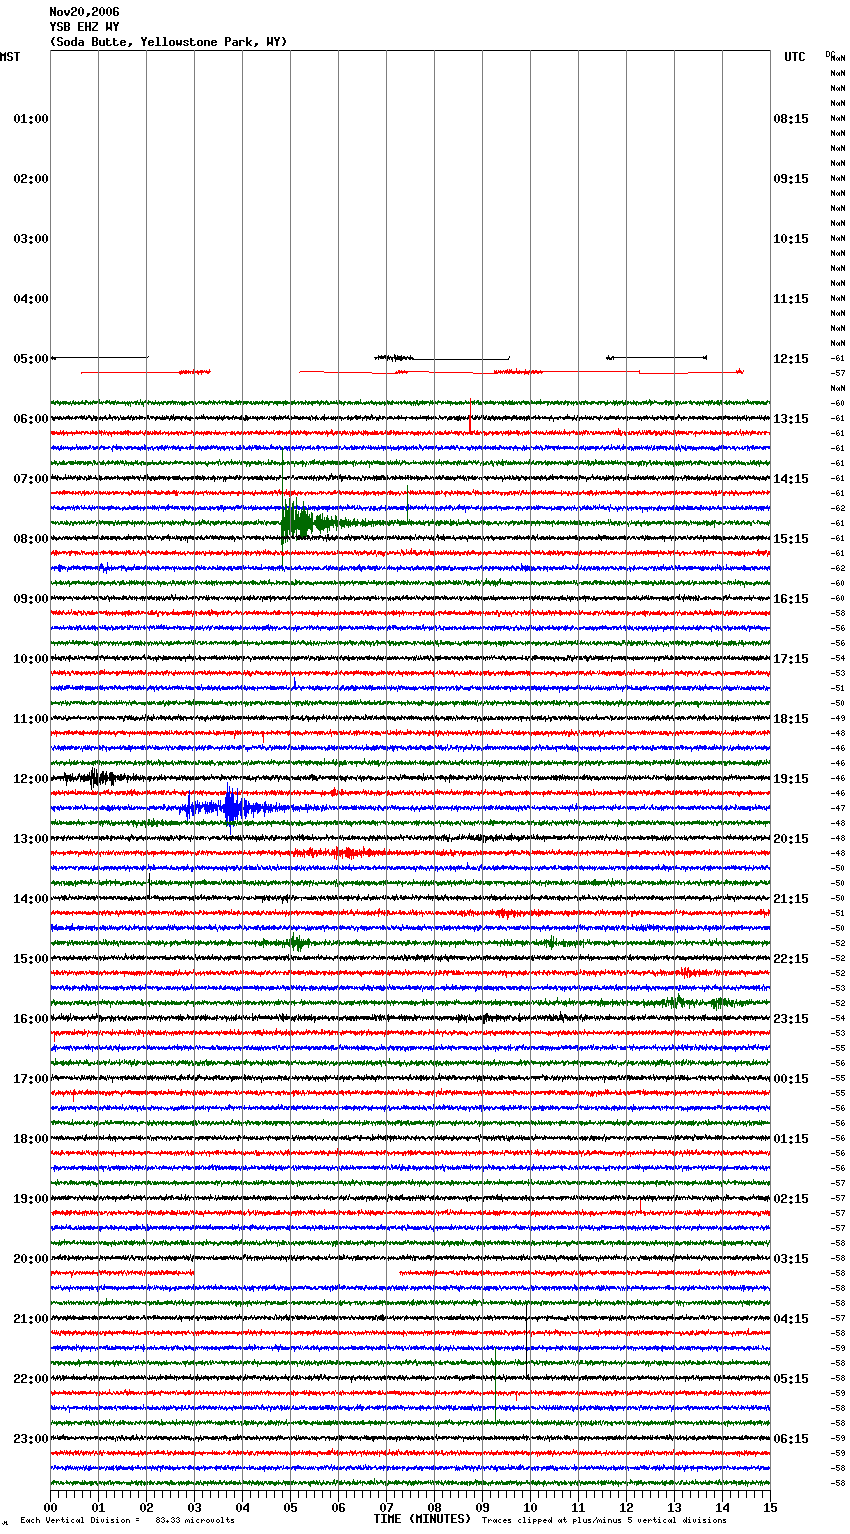Click the tall red spike after 06:00
The image size is (850, 1534).
click(x=470, y=416)
